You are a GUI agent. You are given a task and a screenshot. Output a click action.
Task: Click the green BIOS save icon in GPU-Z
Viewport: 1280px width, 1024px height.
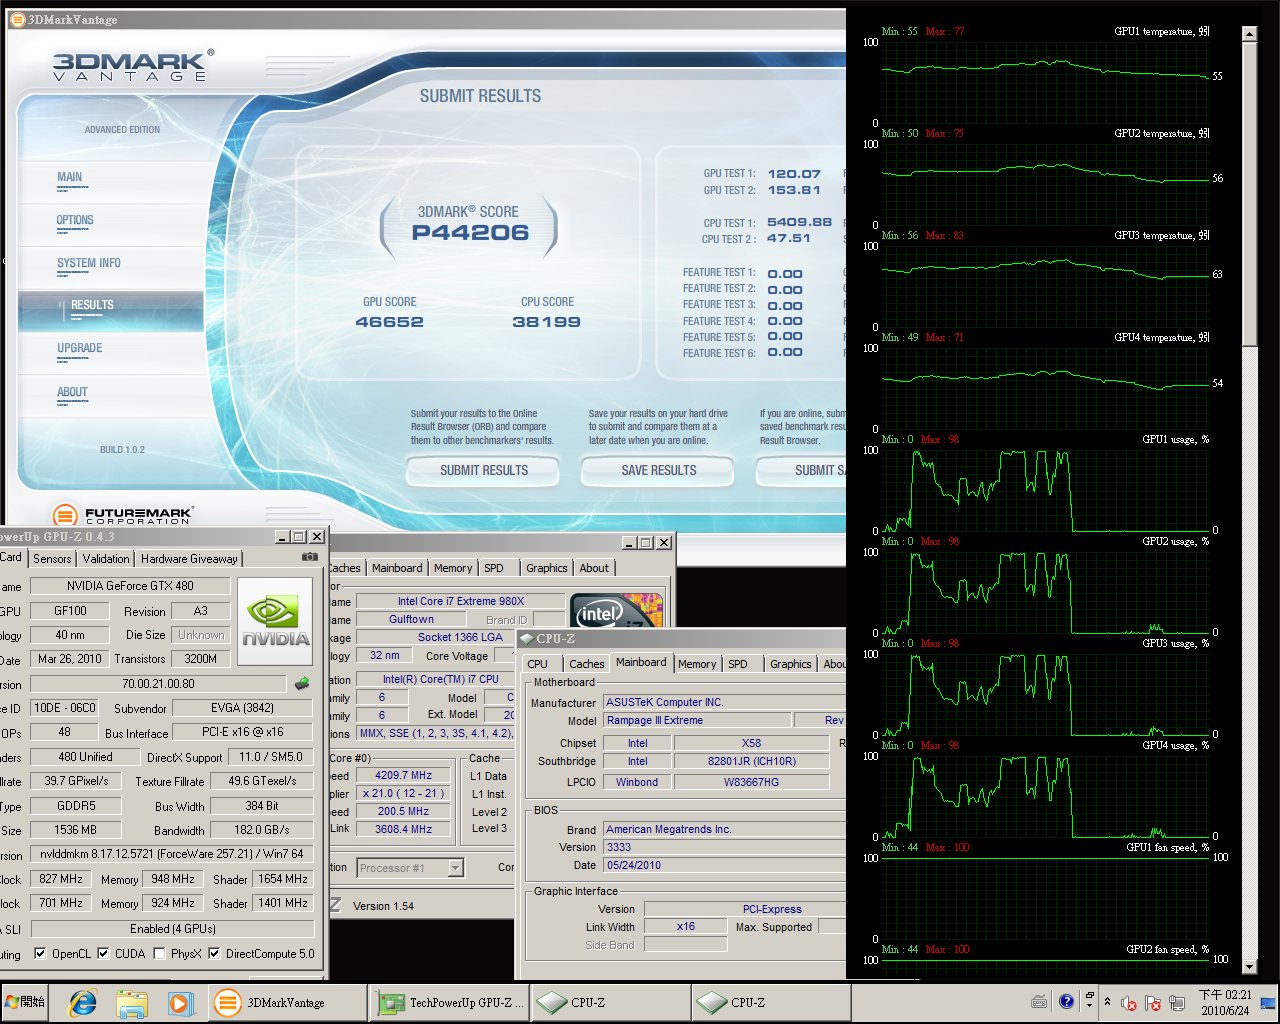(302, 684)
